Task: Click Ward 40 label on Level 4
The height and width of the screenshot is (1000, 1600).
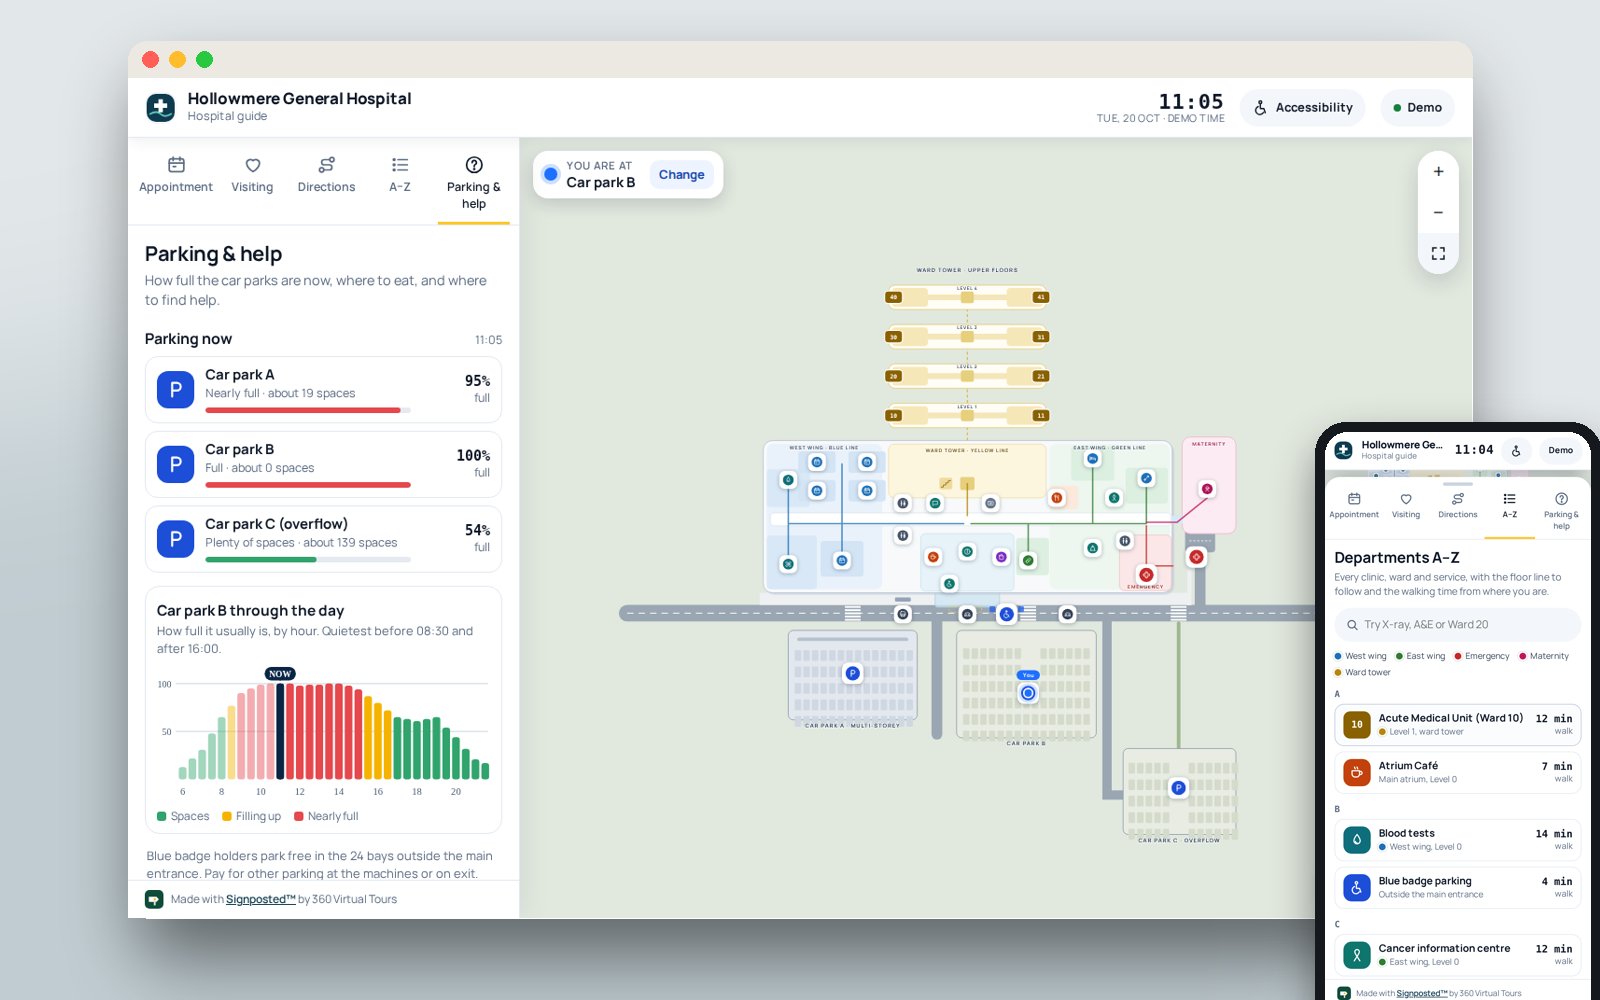Action: pyautogui.click(x=894, y=297)
